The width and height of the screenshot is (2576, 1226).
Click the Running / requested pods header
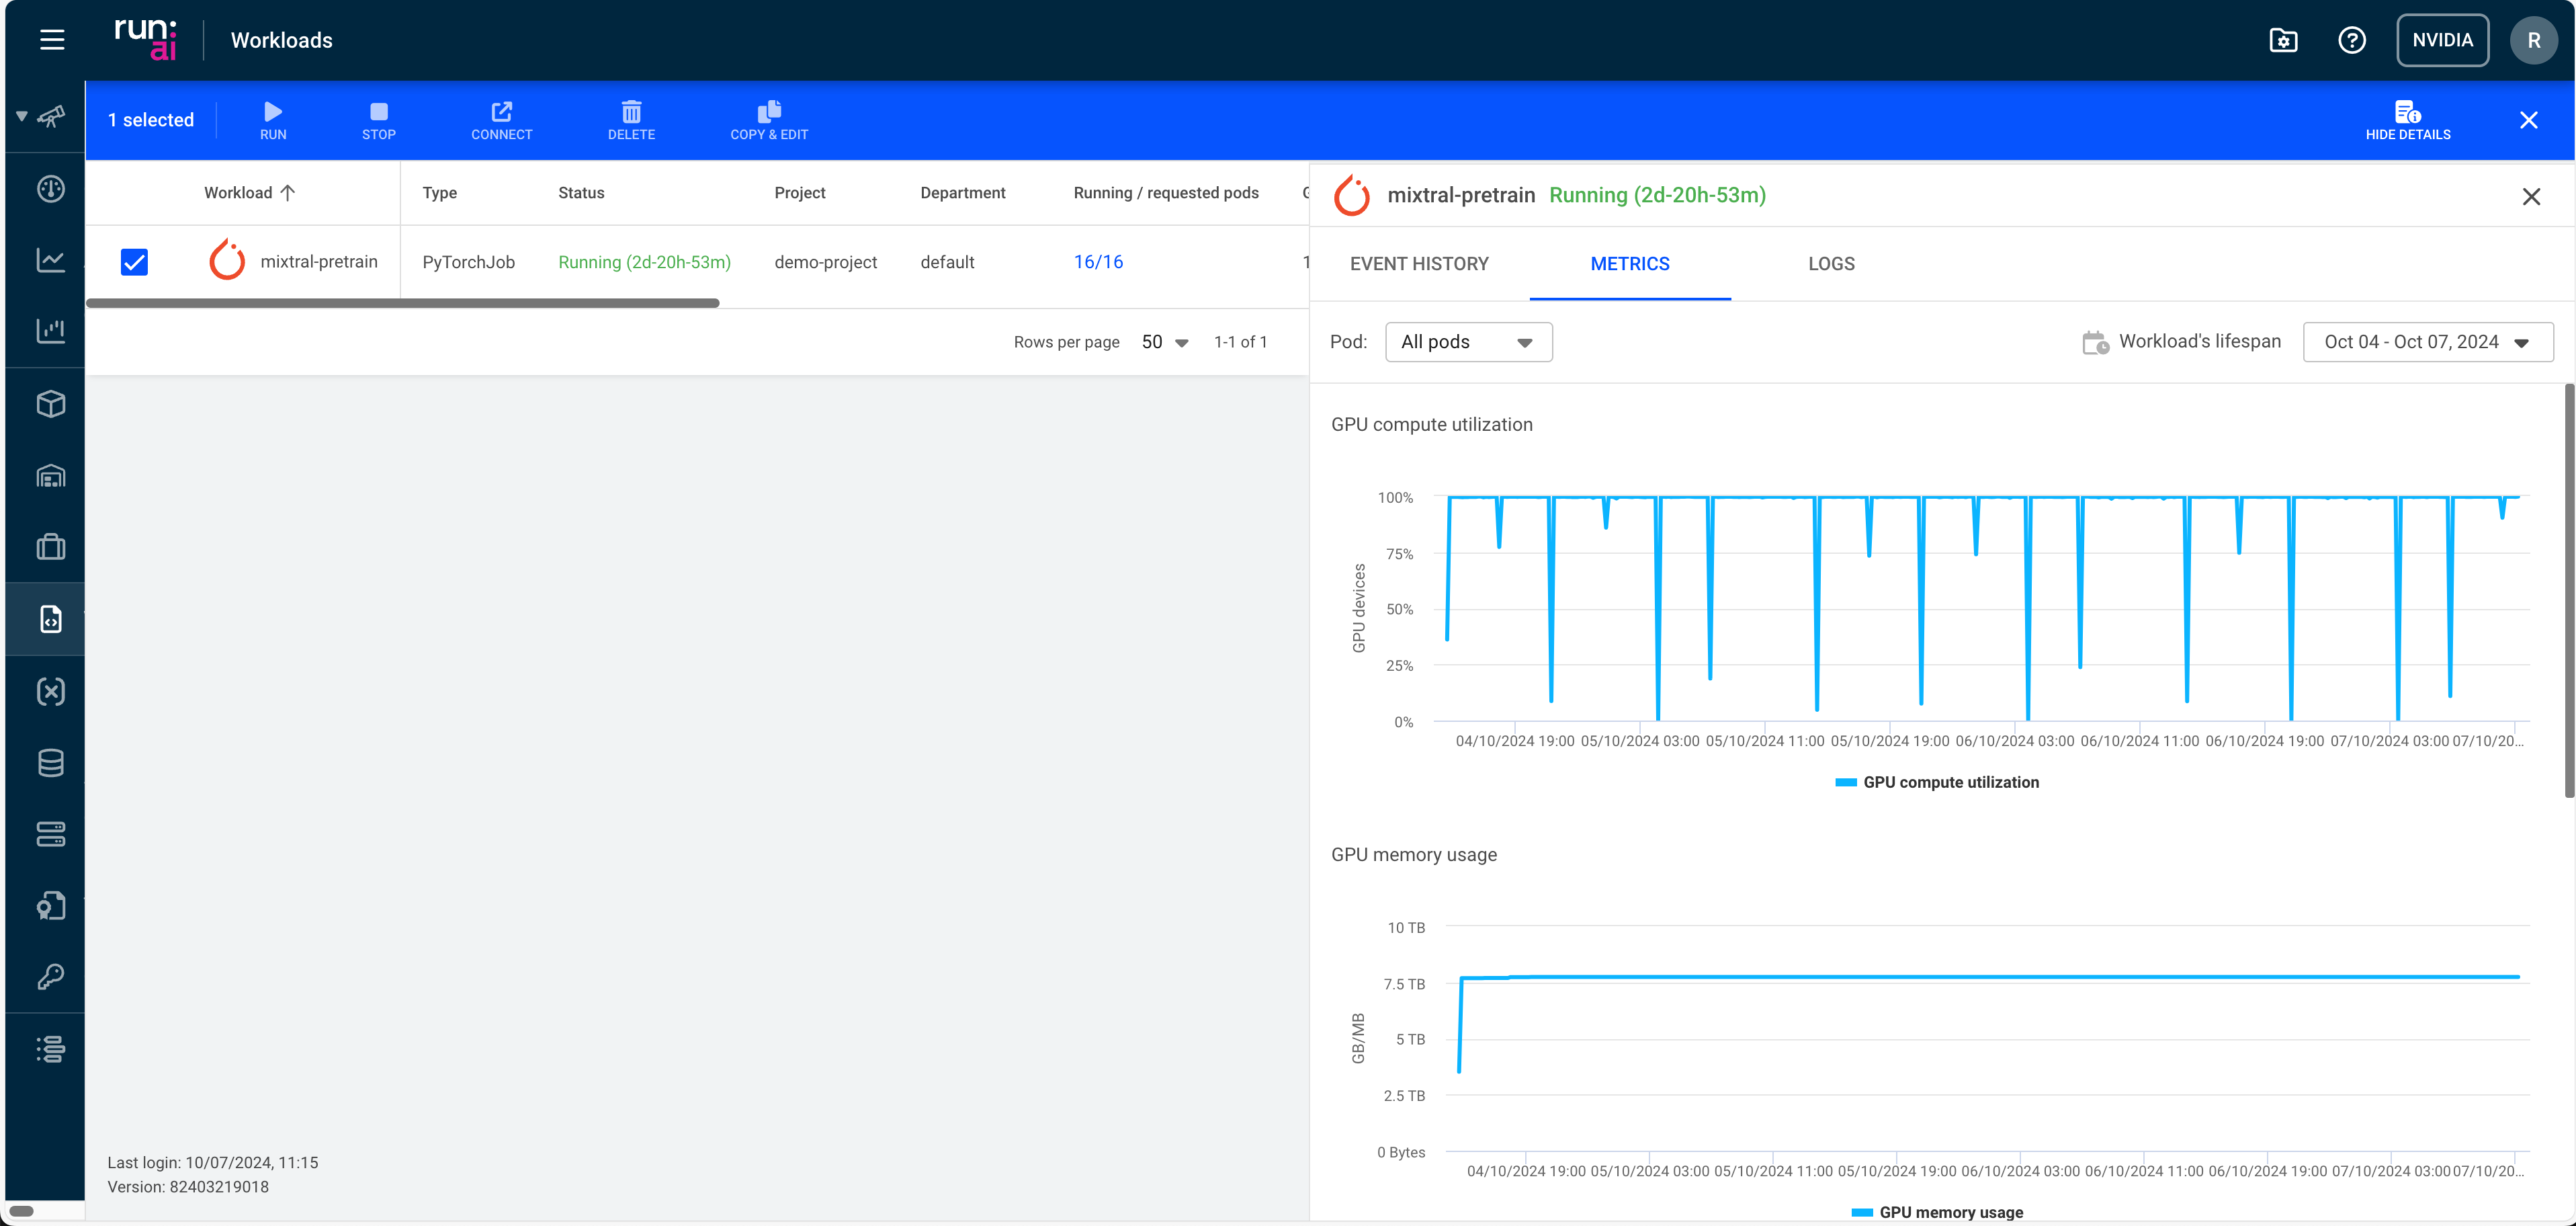(x=1166, y=193)
